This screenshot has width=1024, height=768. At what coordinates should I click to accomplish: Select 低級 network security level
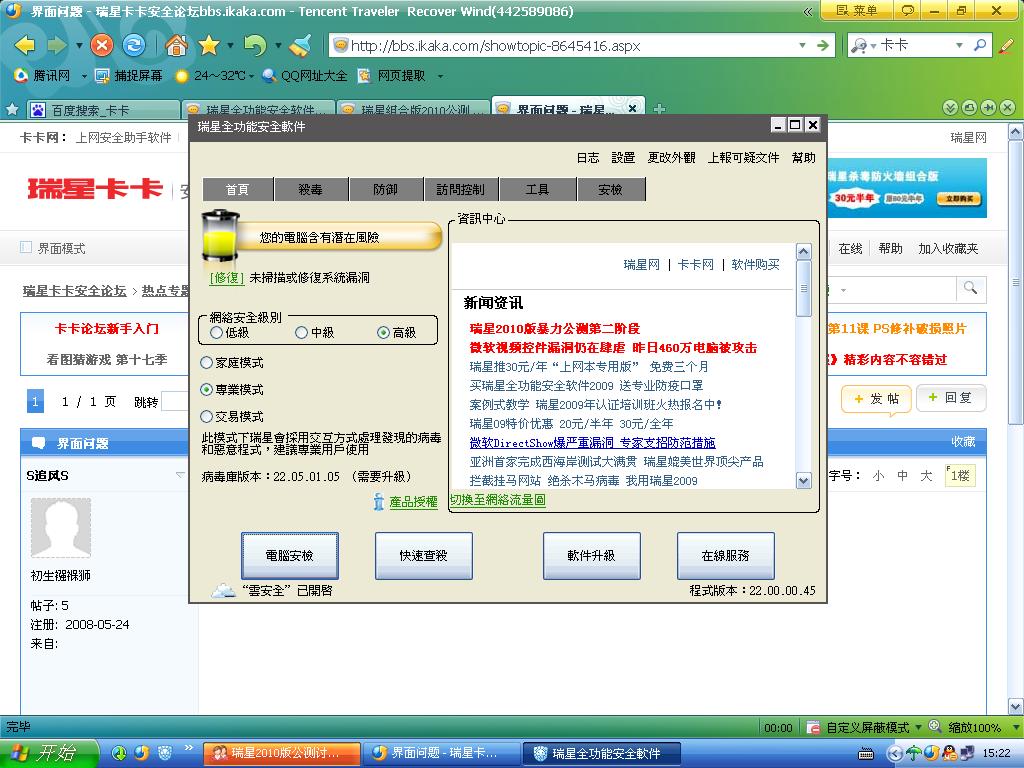(217, 332)
